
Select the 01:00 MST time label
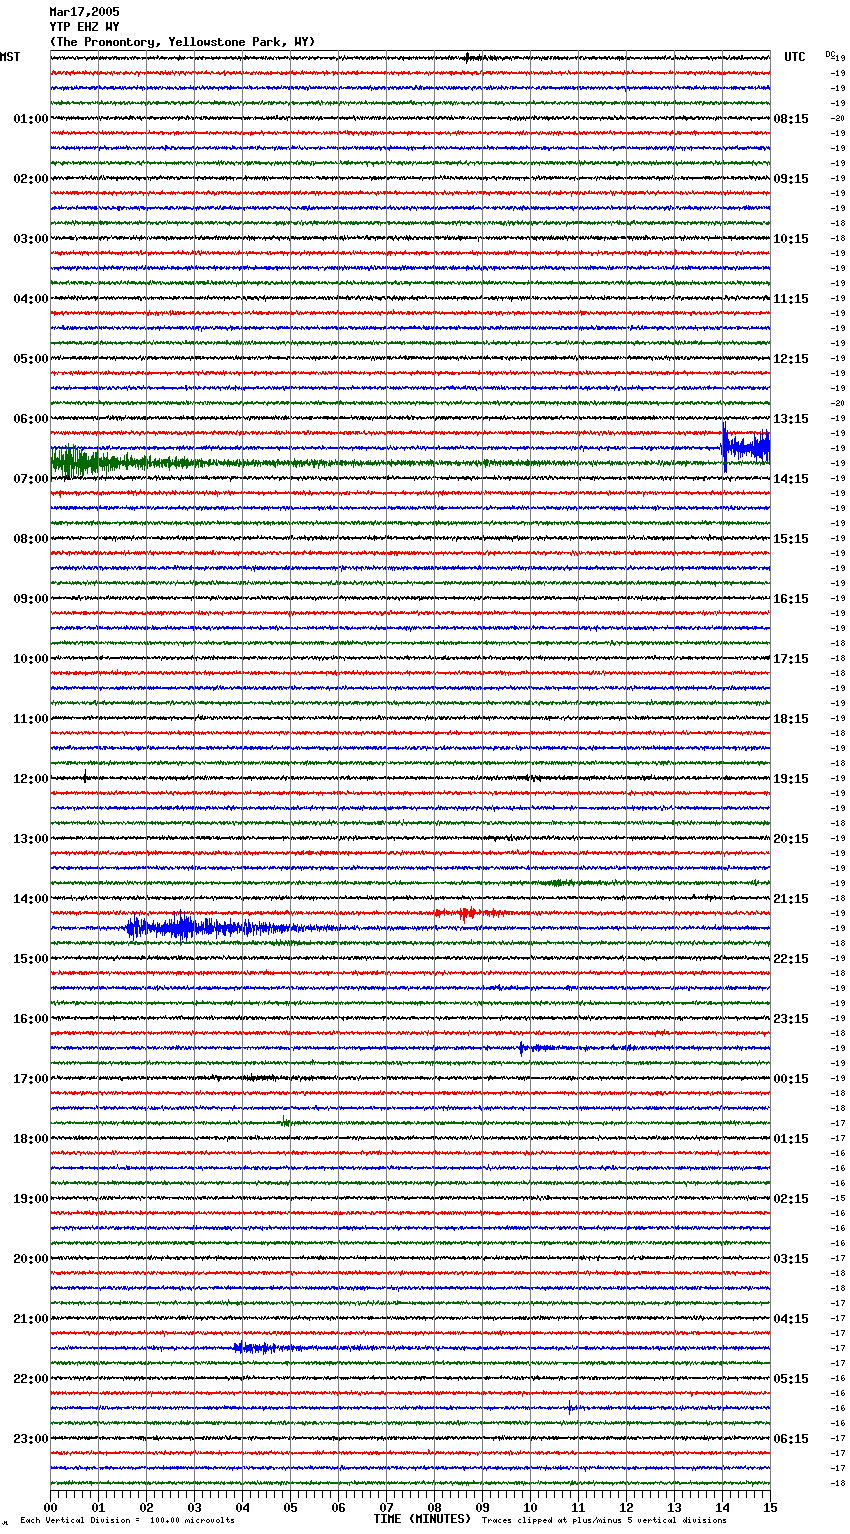point(30,119)
